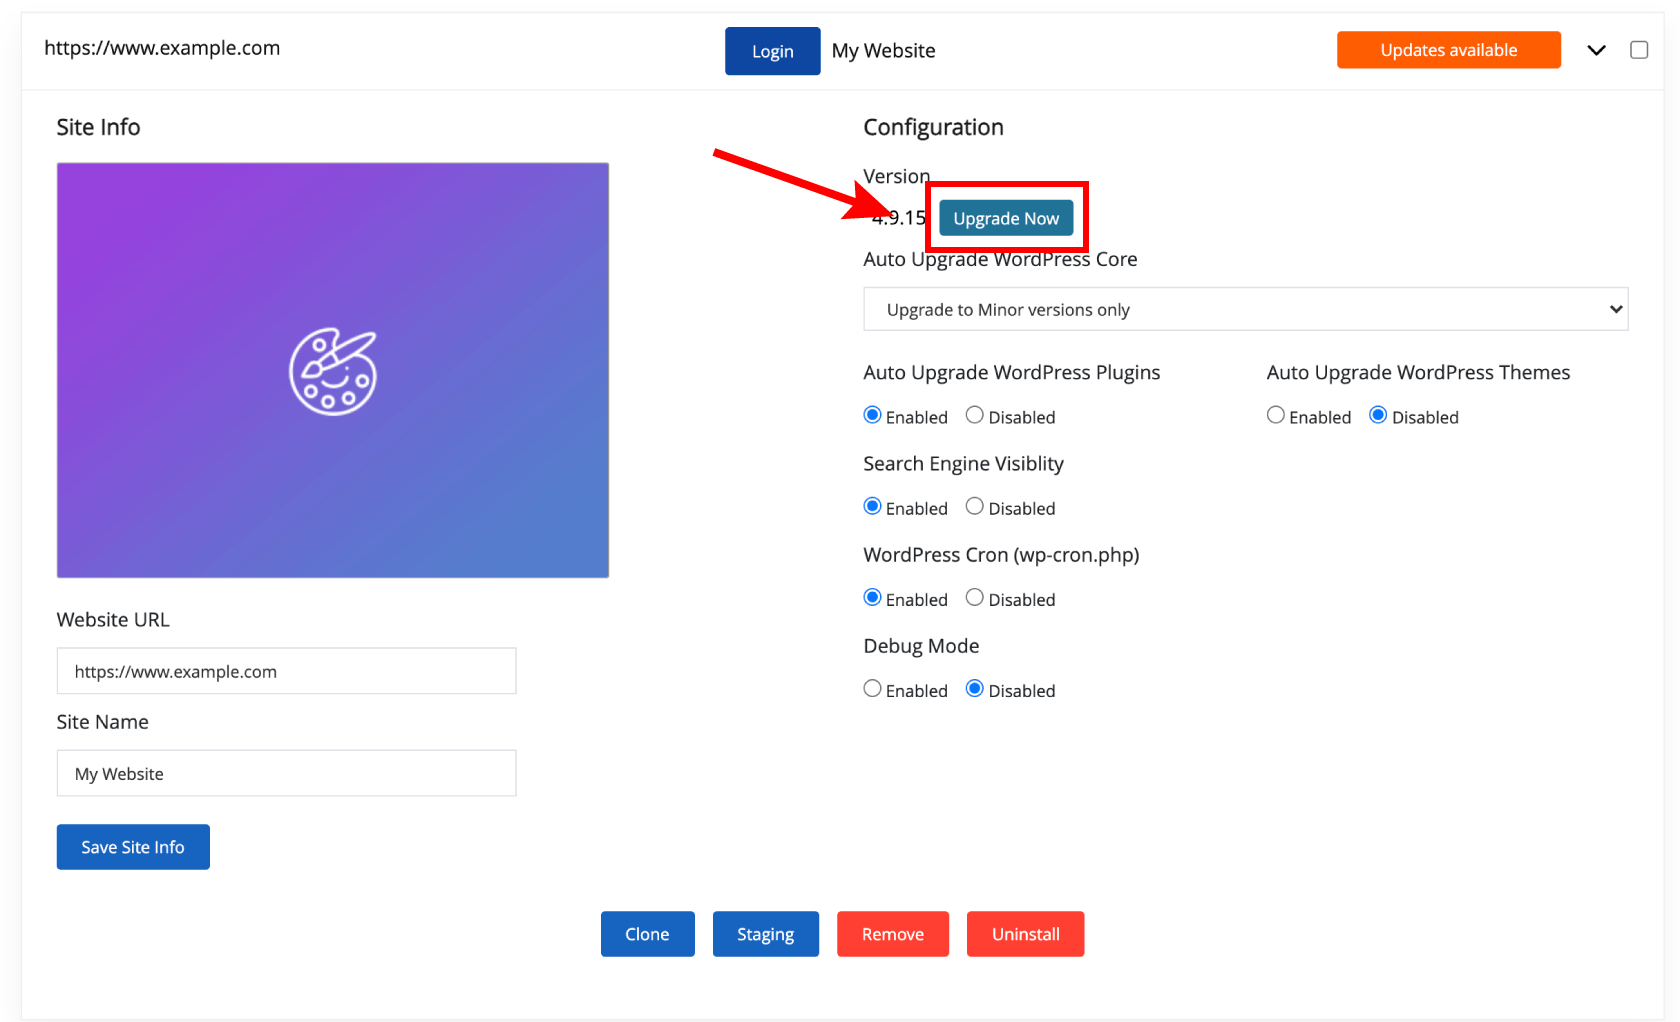Enable Search Engine Visibility
Image resolution: width=1680 pixels, height=1022 pixels.
click(872, 506)
